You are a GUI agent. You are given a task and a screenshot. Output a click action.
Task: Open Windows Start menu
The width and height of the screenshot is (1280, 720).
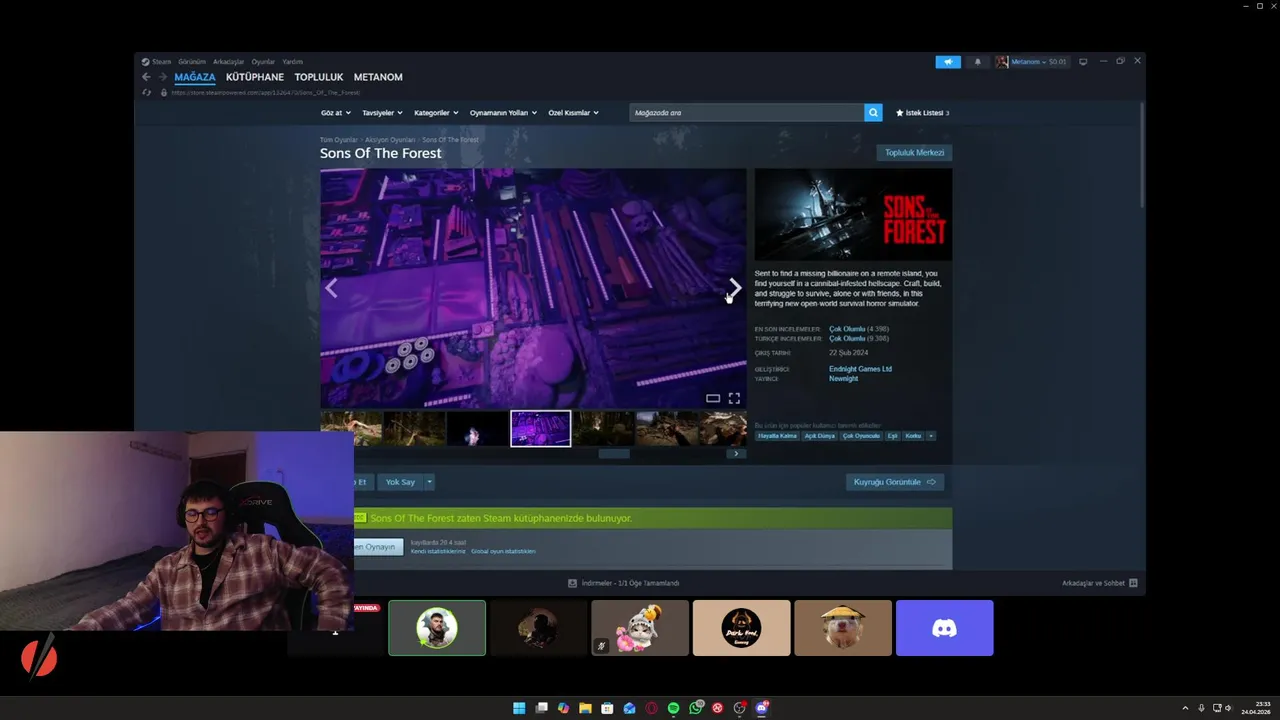[x=519, y=708]
